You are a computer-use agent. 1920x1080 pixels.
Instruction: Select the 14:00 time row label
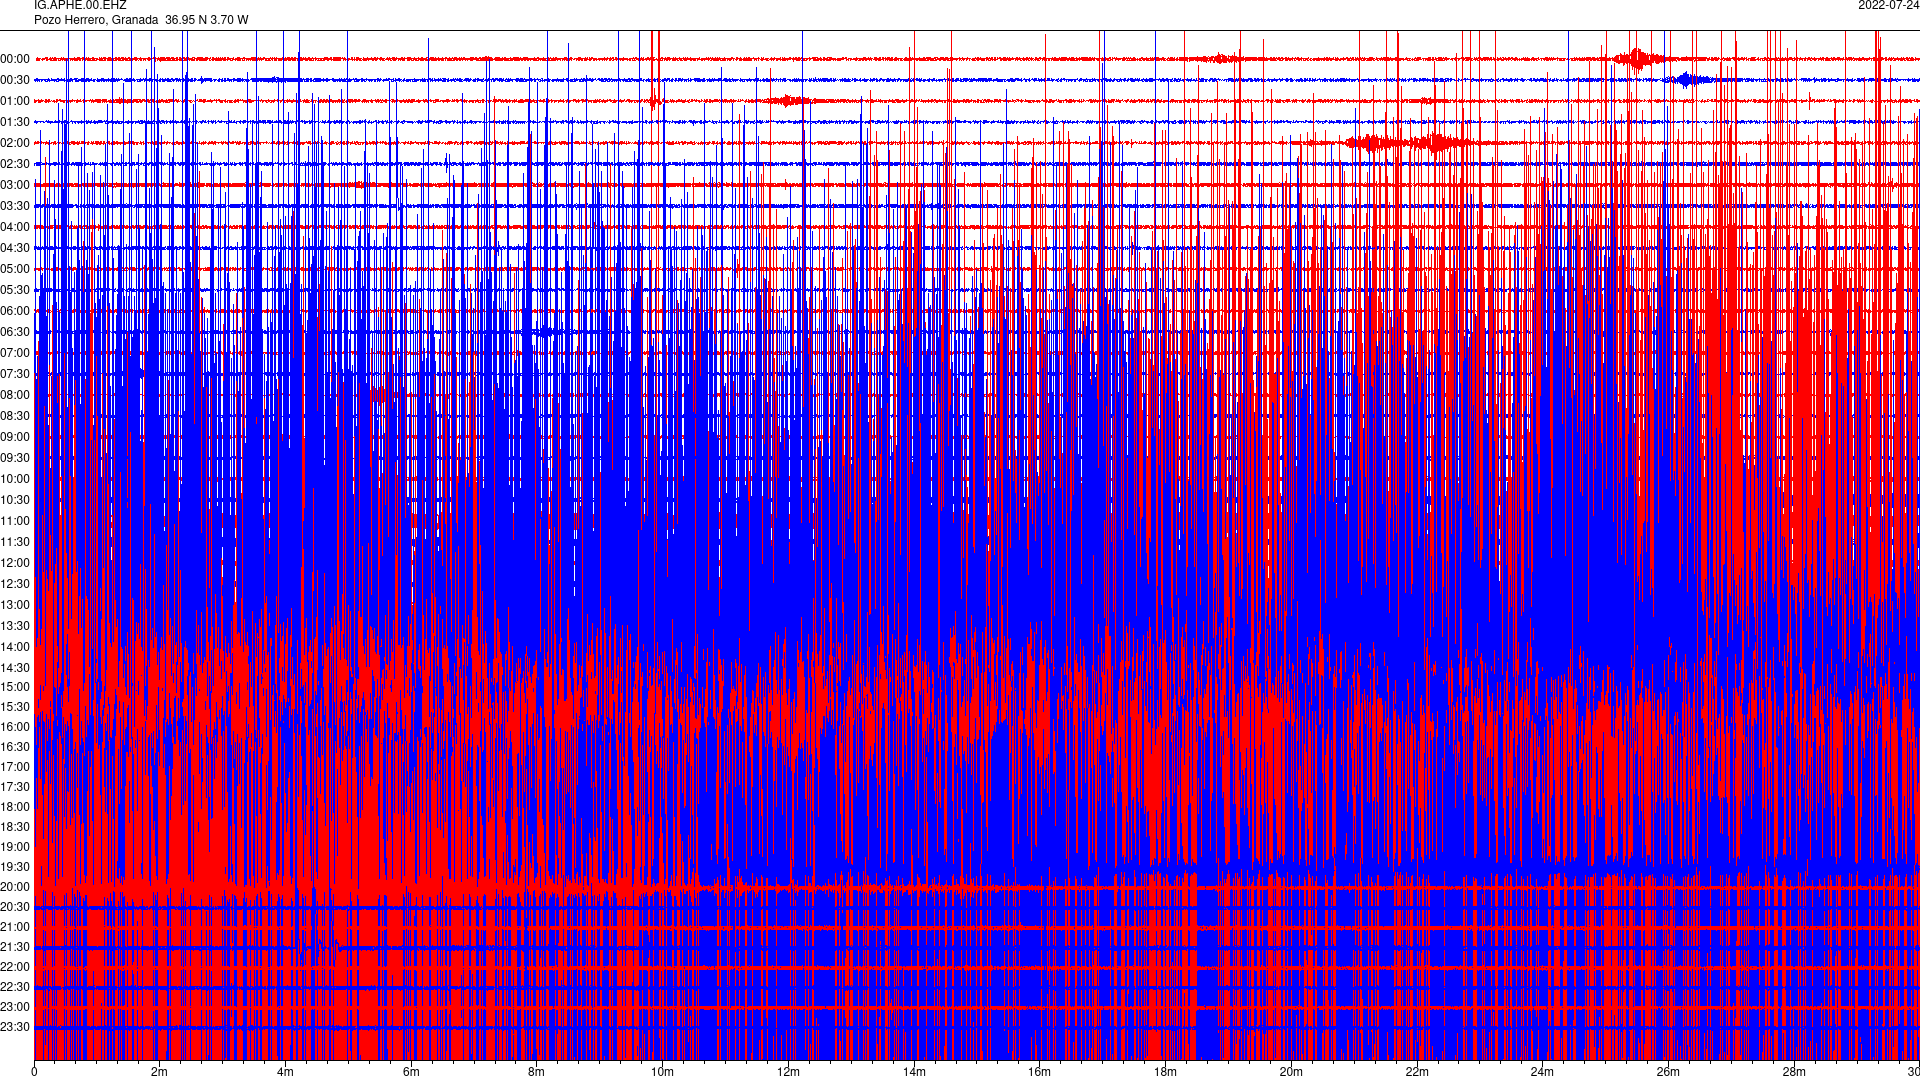[x=15, y=647]
